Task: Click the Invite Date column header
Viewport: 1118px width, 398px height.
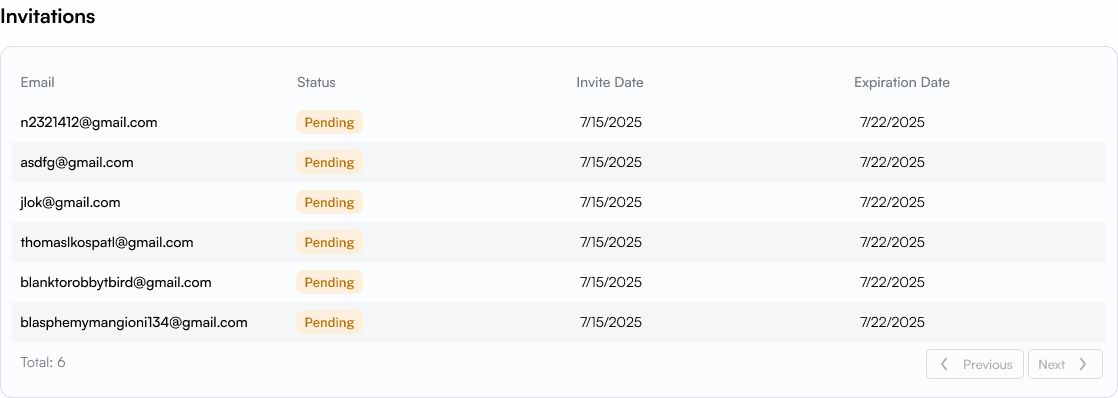Action: coord(610,82)
